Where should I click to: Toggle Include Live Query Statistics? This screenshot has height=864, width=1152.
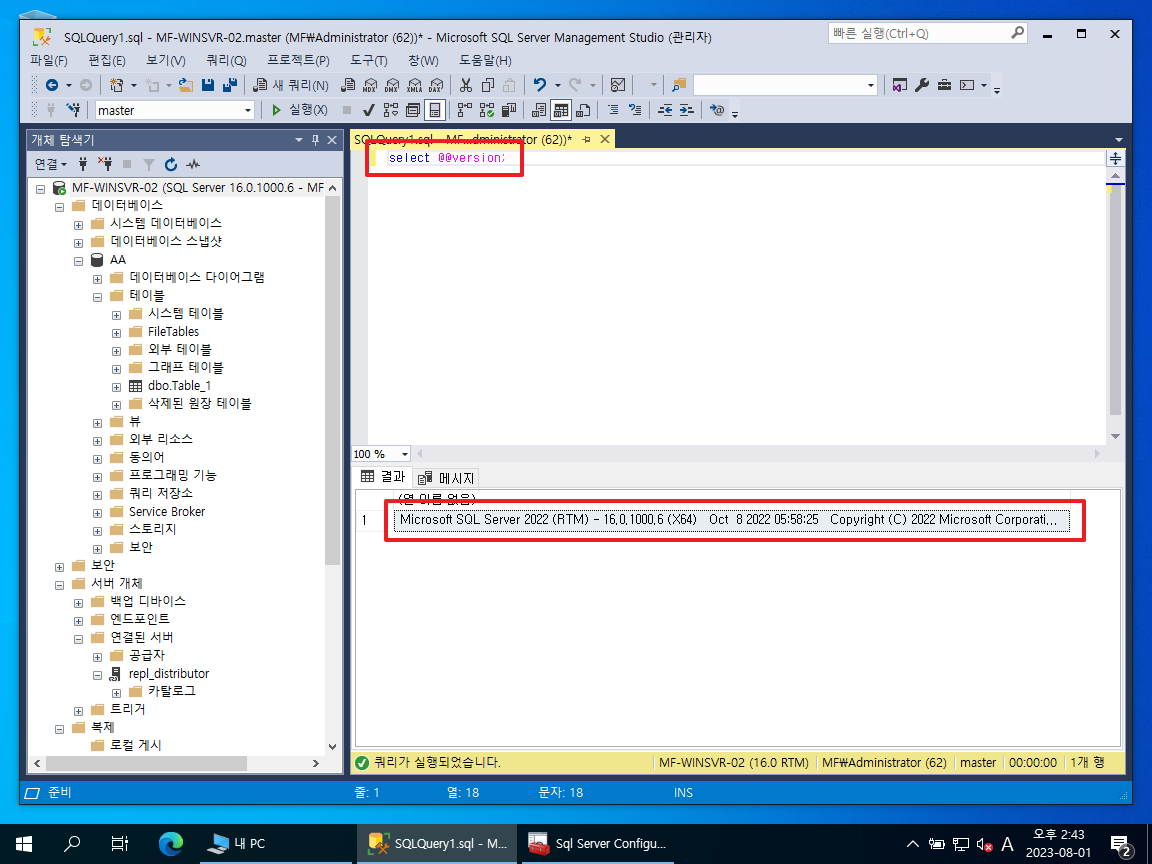[486, 110]
